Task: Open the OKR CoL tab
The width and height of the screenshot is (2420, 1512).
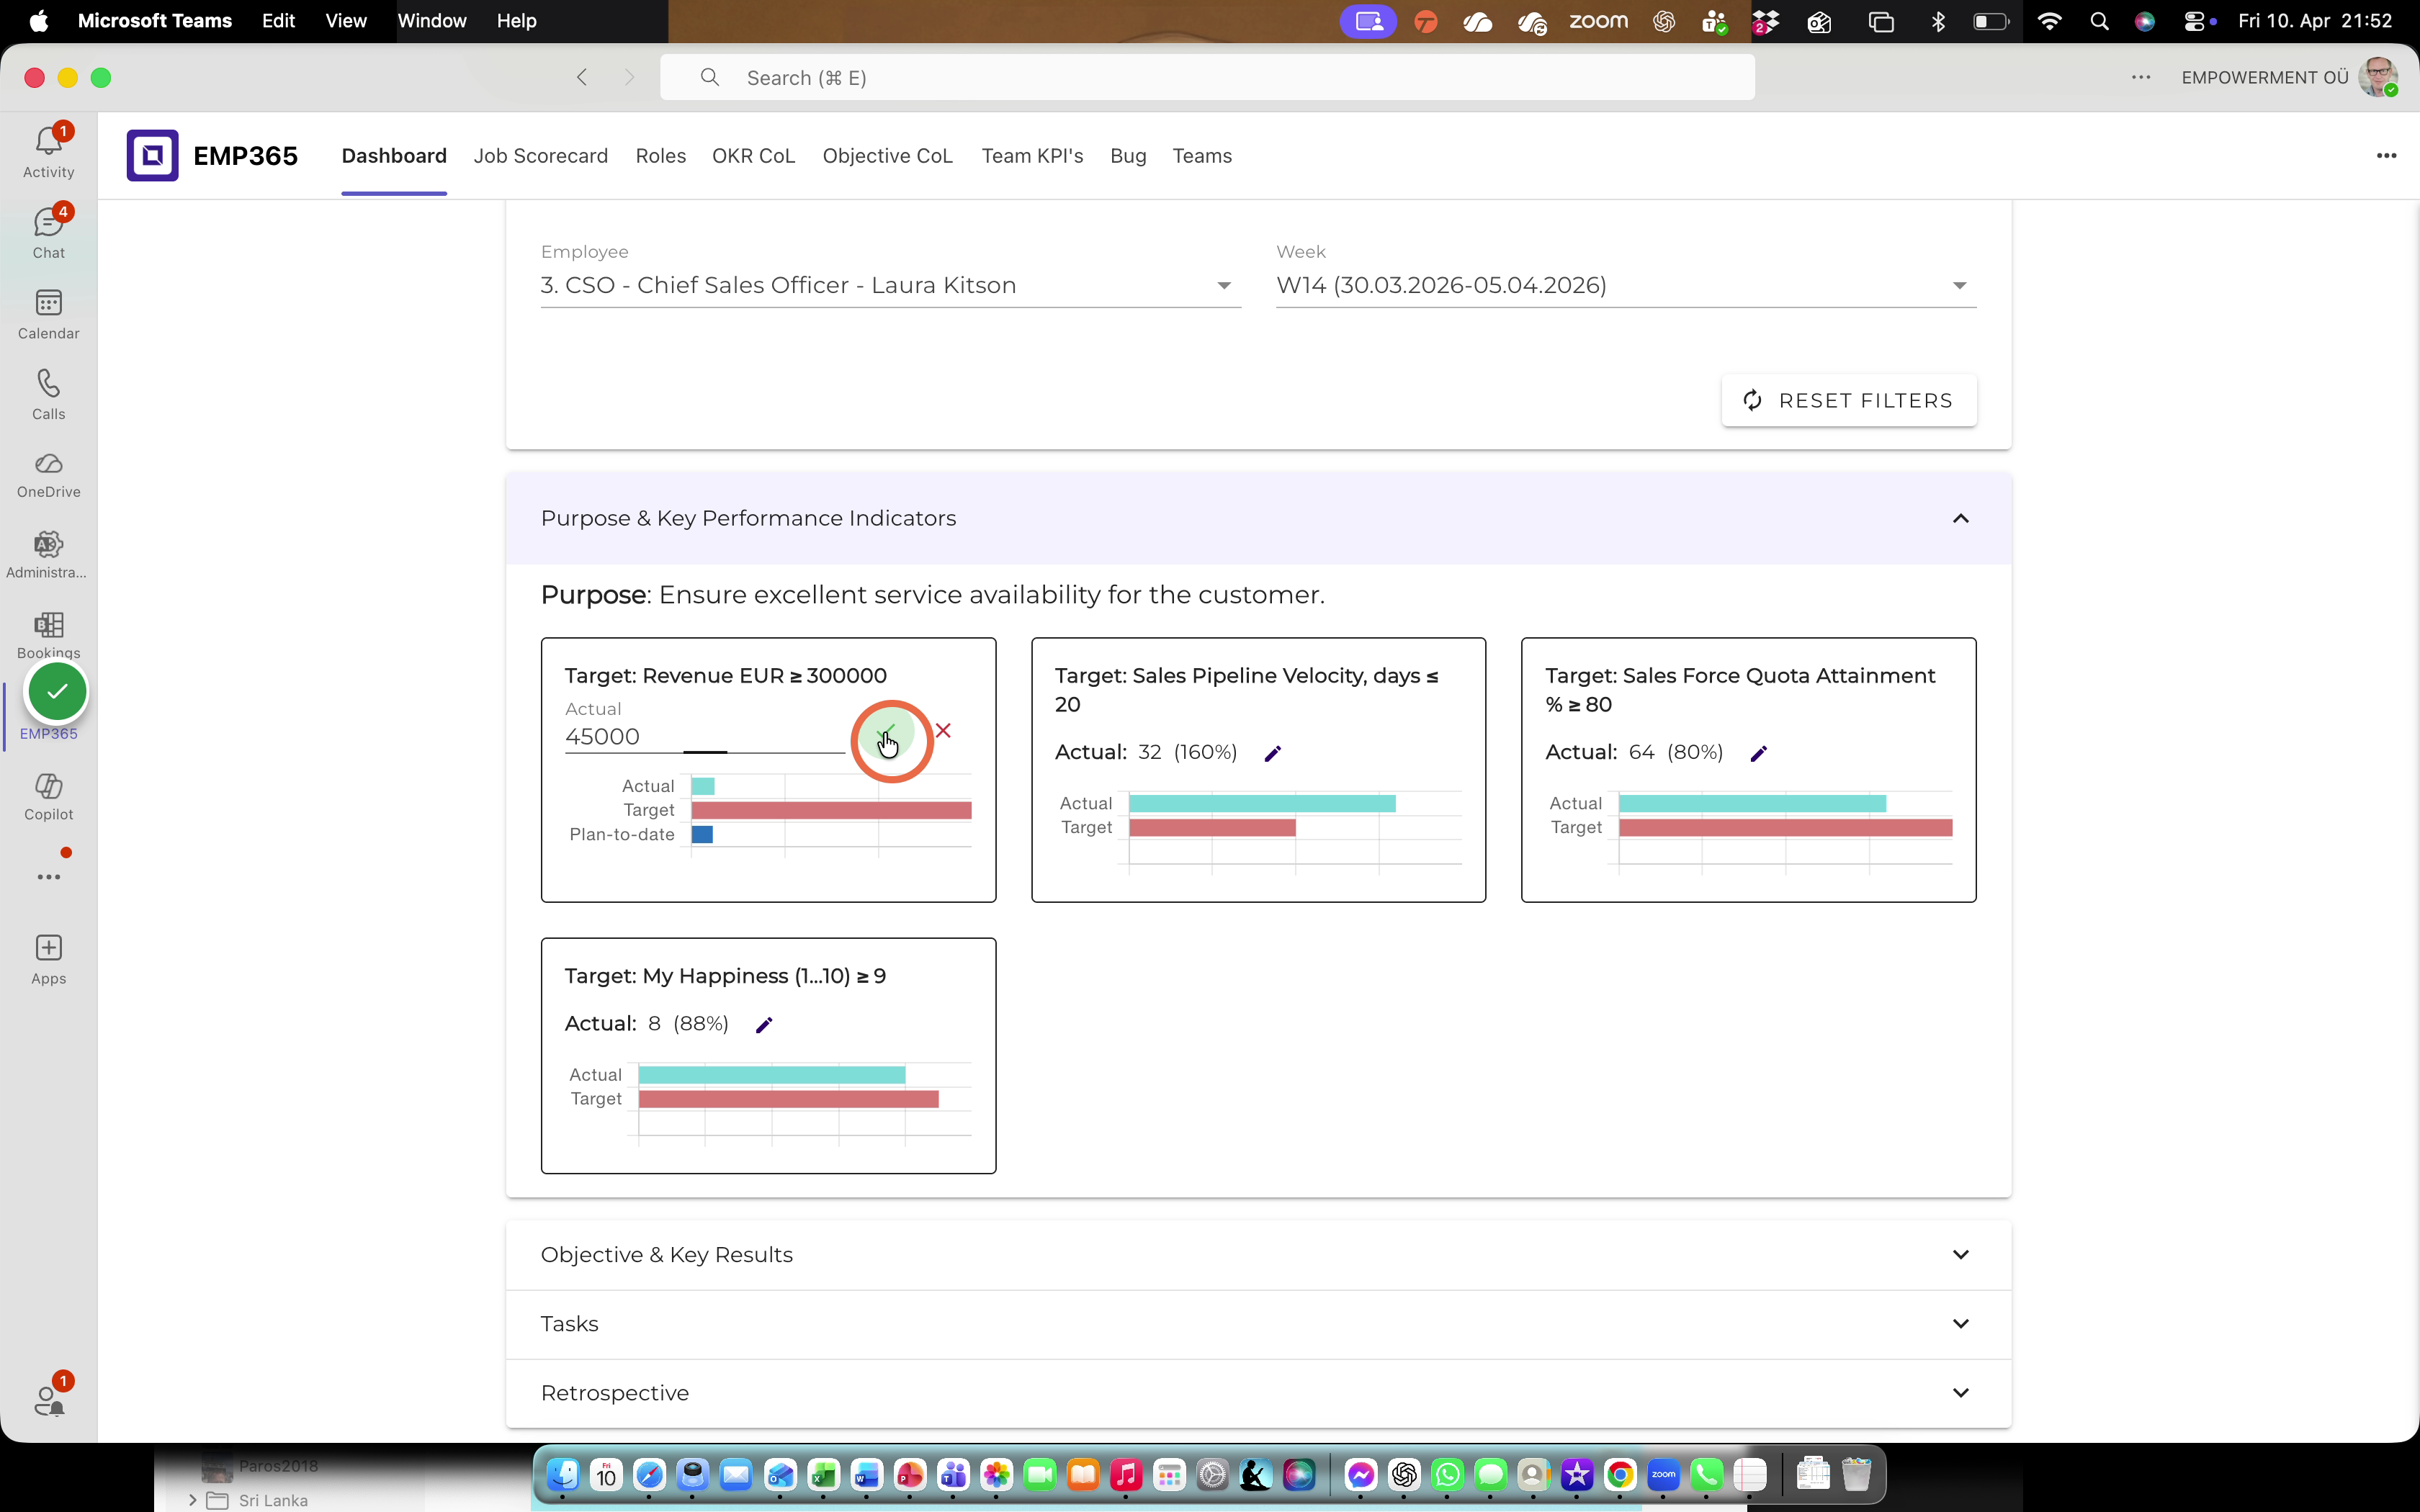Action: coord(753,156)
